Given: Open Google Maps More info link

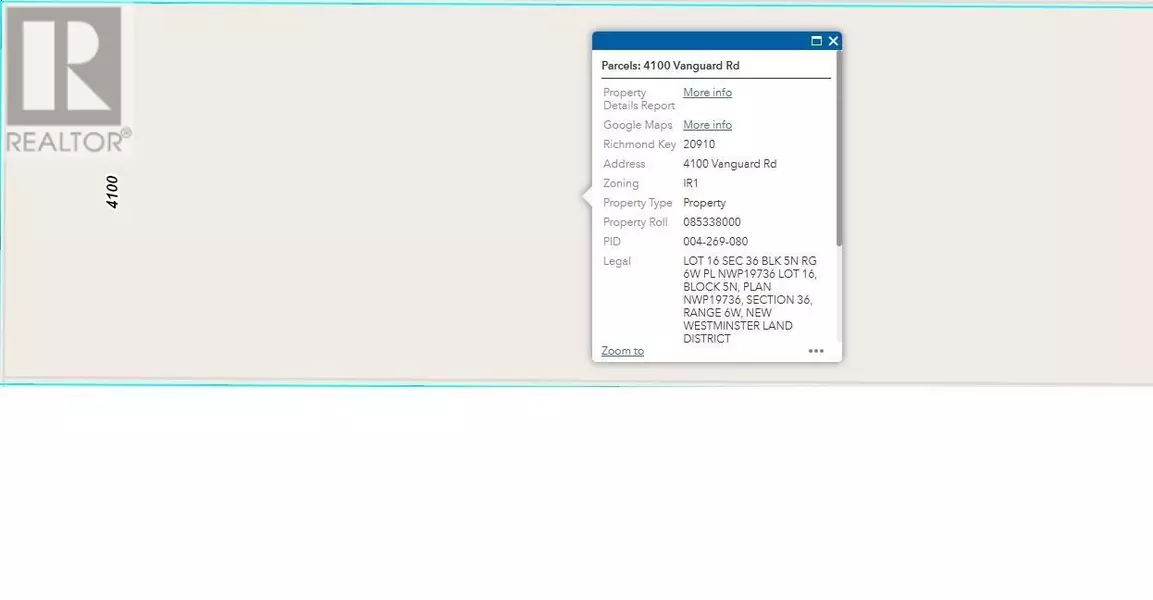Looking at the screenshot, I should [x=707, y=125].
